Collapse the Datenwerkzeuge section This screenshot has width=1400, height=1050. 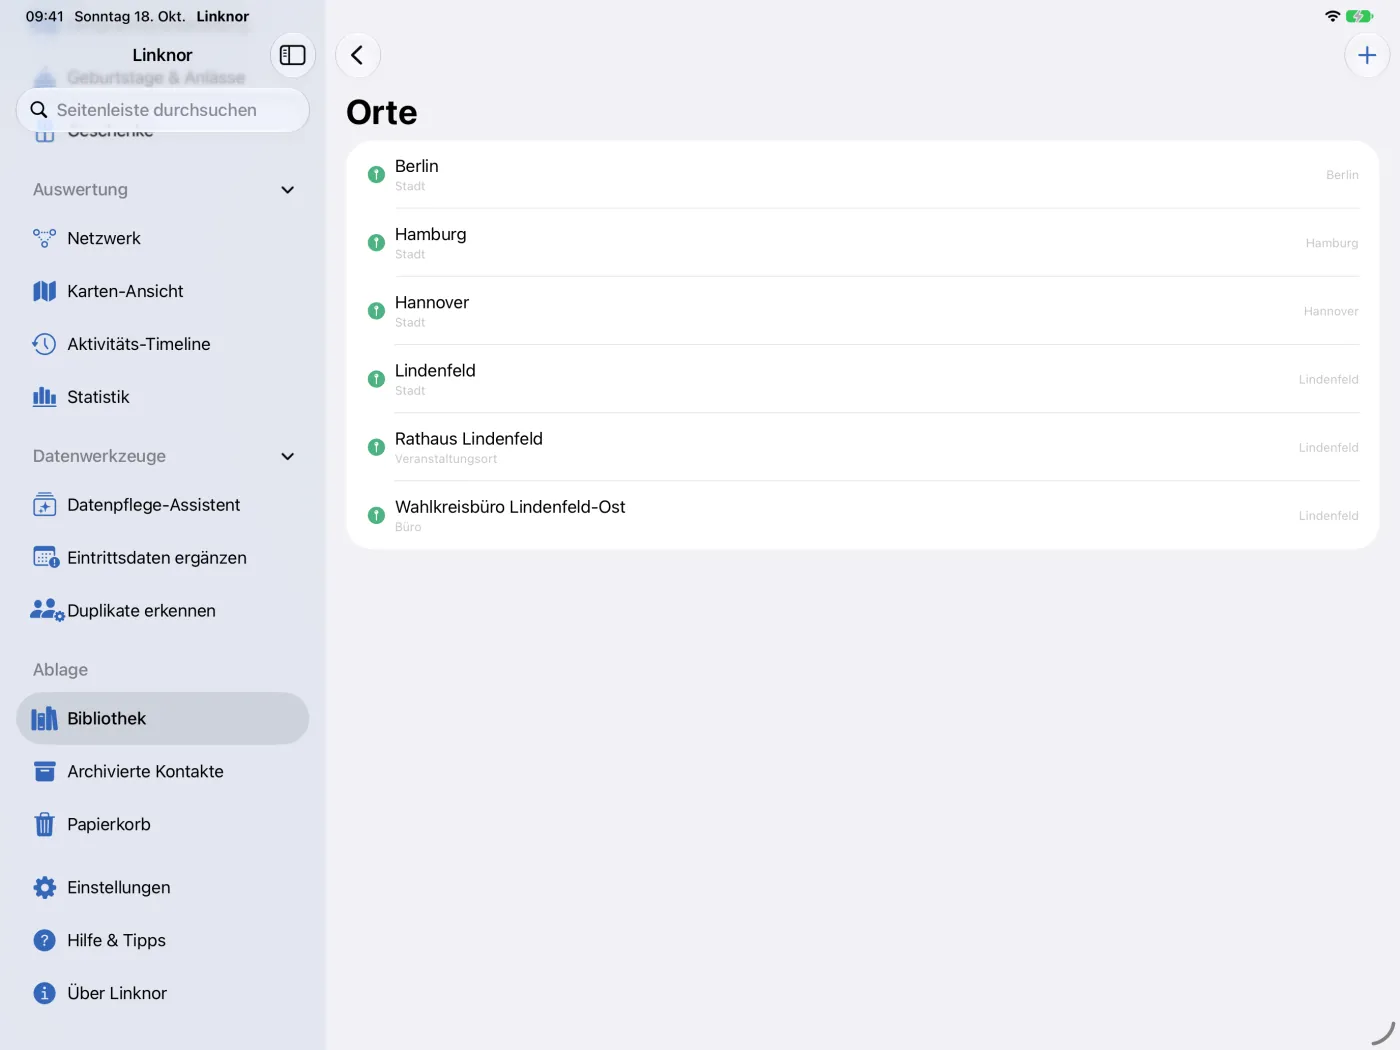pyautogui.click(x=288, y=456)
